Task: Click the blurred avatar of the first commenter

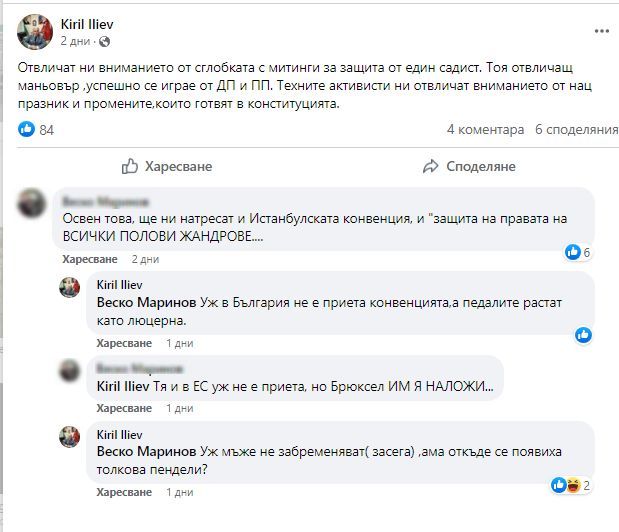Action: (32, 203)
